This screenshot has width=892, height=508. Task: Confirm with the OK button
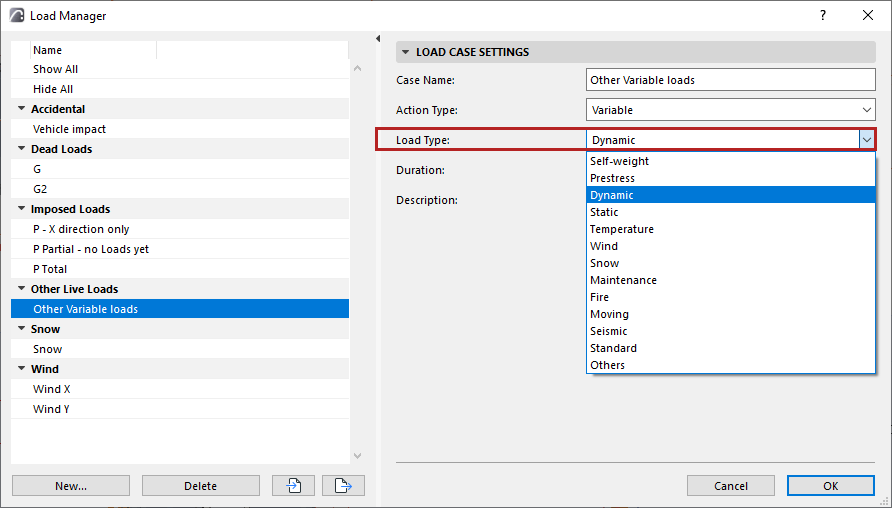point(830,486)
